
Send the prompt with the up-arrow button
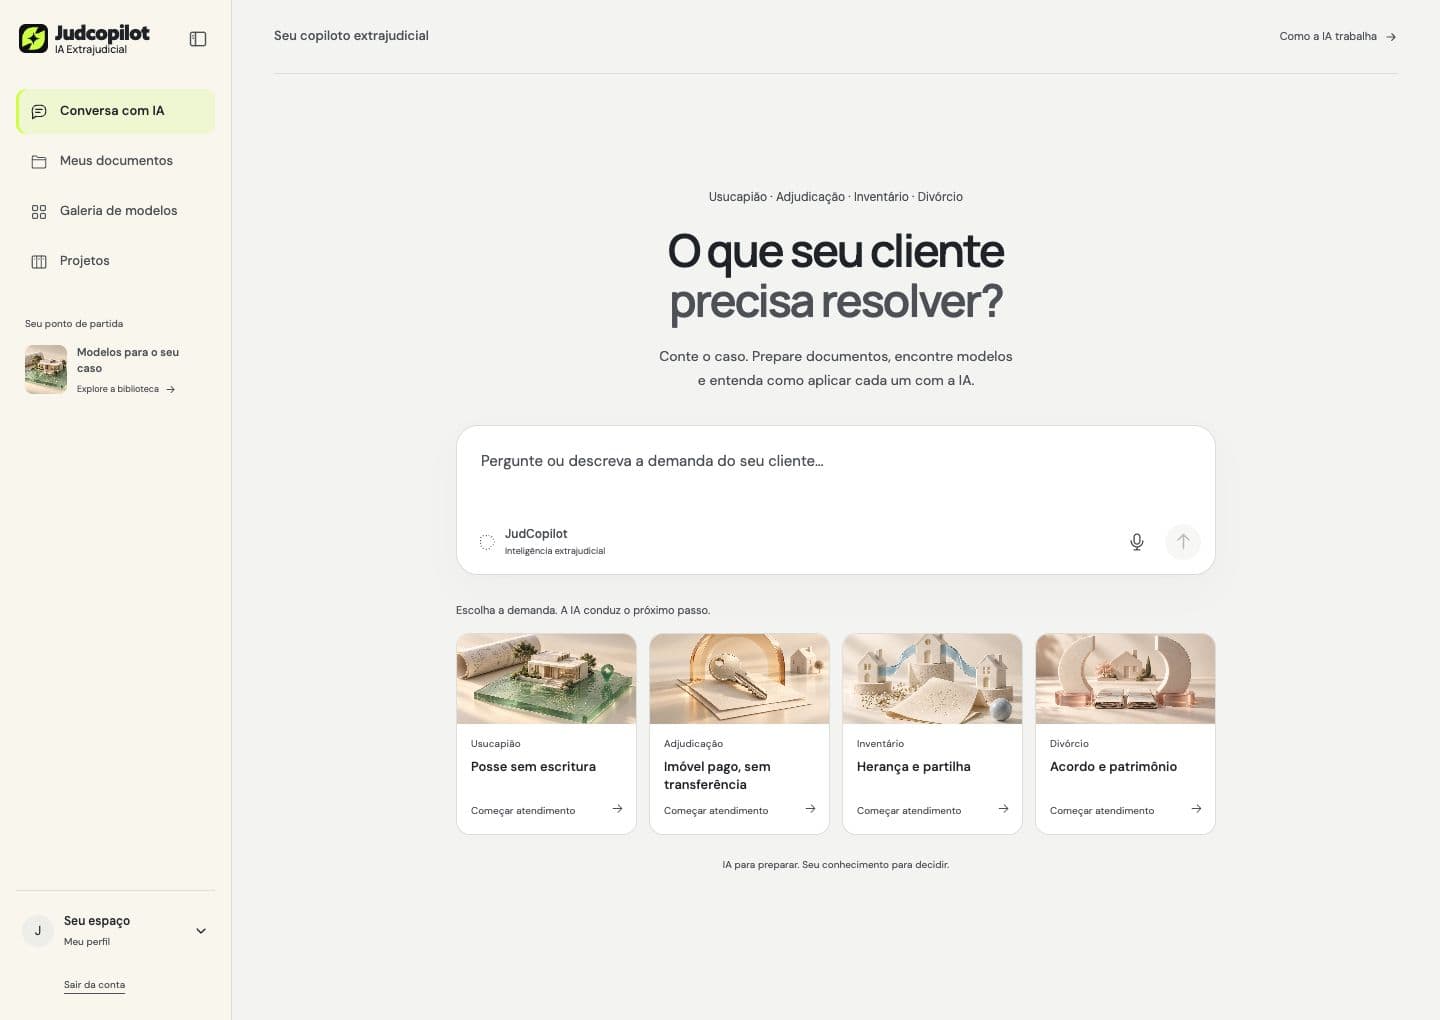pos(1183,542)
